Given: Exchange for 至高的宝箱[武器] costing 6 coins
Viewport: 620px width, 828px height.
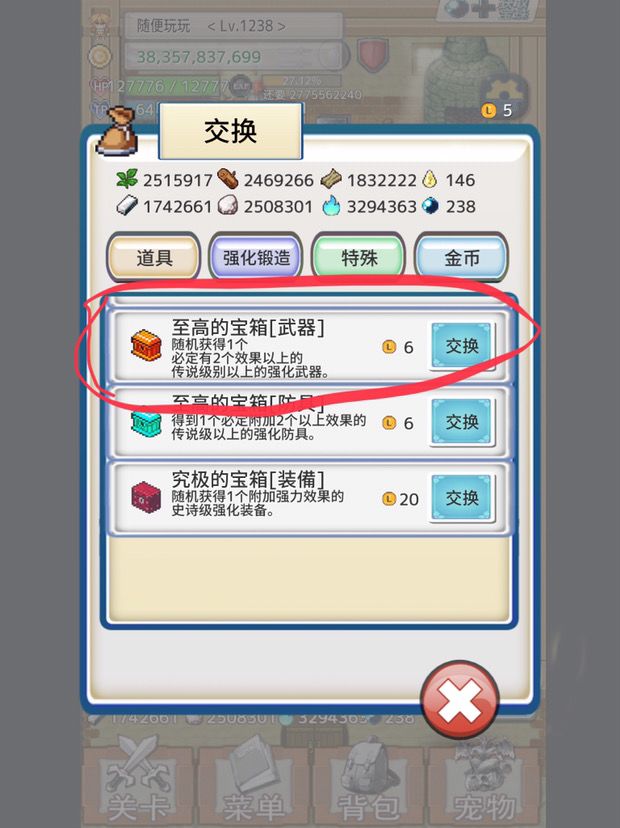Looking at the screenshot, I should 462,346.
